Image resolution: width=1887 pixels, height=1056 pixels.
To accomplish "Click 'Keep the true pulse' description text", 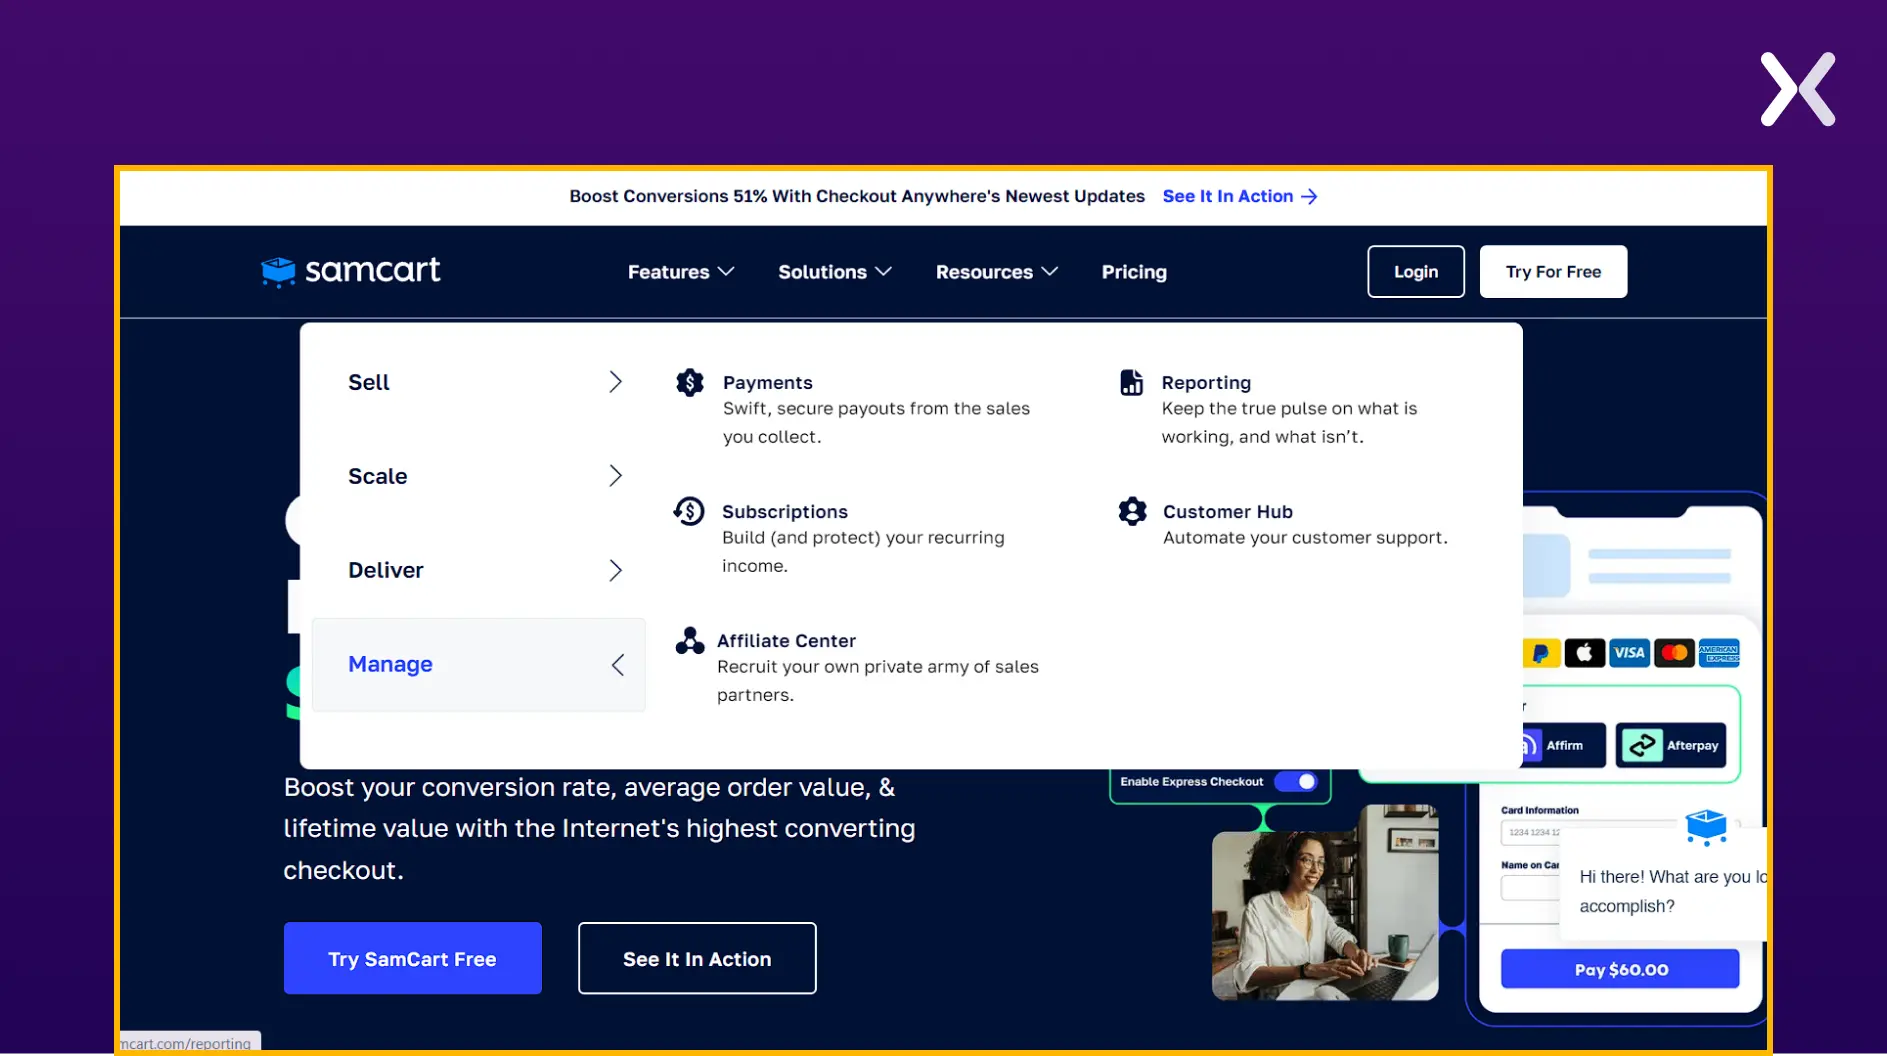I will click(x=1289, y=422).
